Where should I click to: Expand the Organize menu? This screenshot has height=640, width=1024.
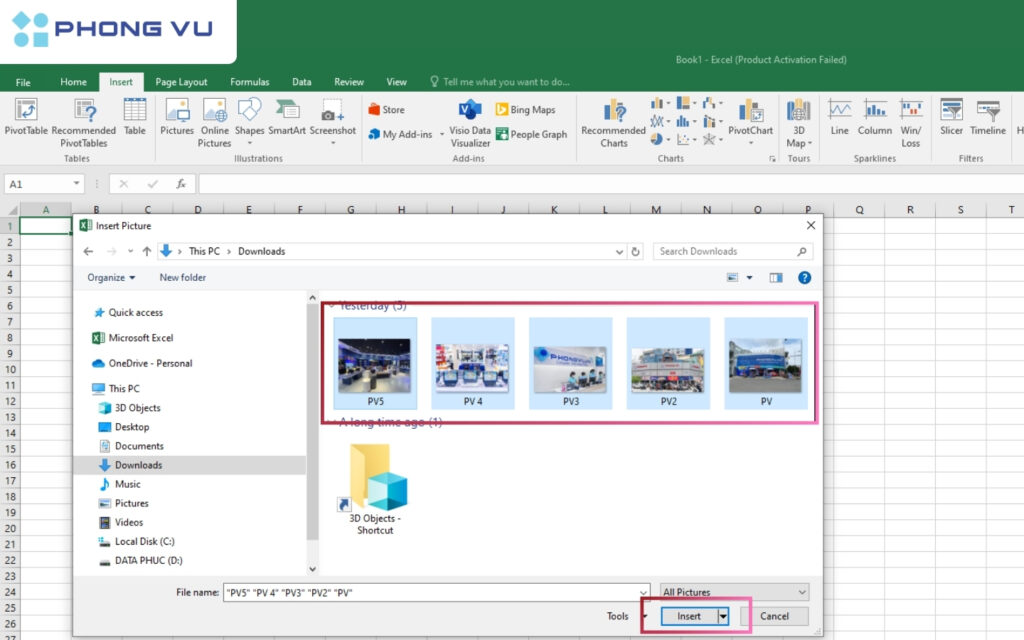coord(111,278)
